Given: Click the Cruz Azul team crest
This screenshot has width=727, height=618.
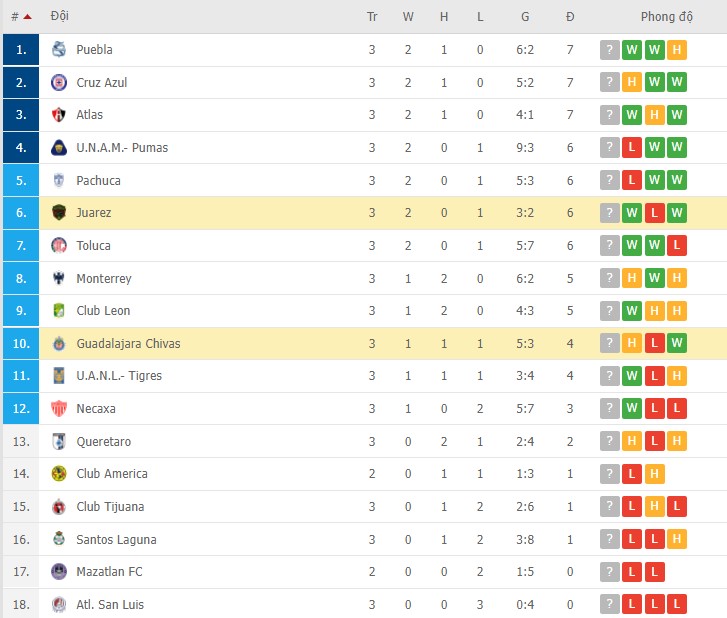Looking at the screenshot, I should (x=58, y=82).
